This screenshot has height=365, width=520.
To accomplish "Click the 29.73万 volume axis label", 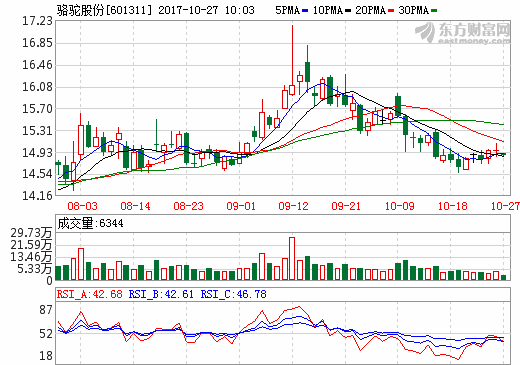I will click(x=31, y=233).
